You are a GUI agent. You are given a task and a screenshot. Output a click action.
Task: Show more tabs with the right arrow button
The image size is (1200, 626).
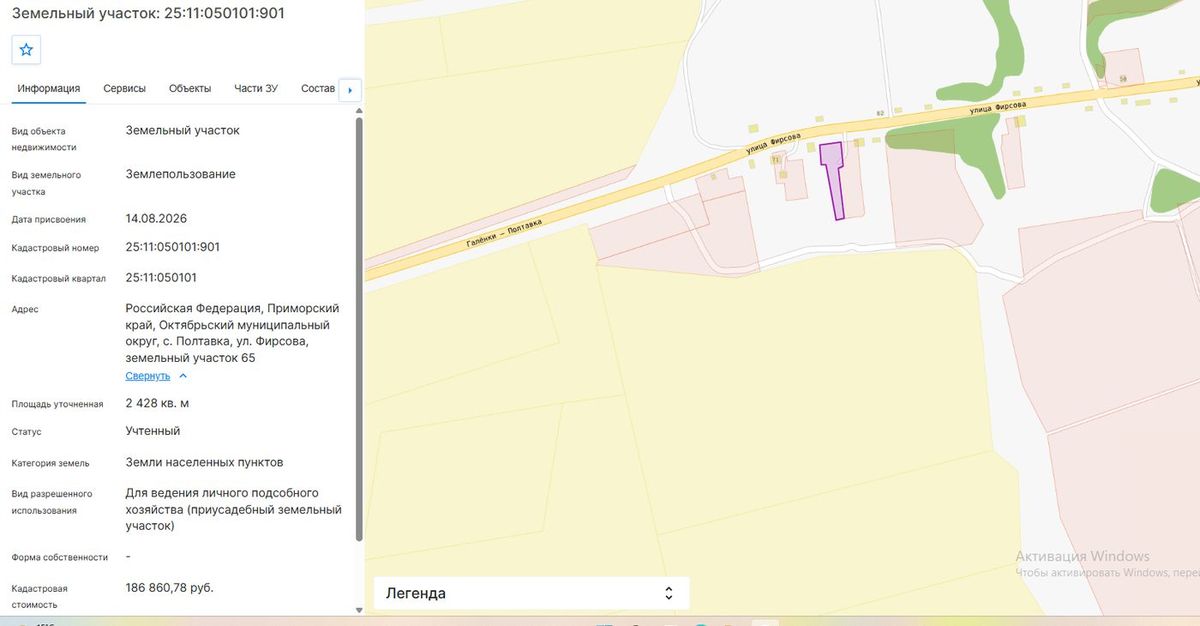[350, 90]
